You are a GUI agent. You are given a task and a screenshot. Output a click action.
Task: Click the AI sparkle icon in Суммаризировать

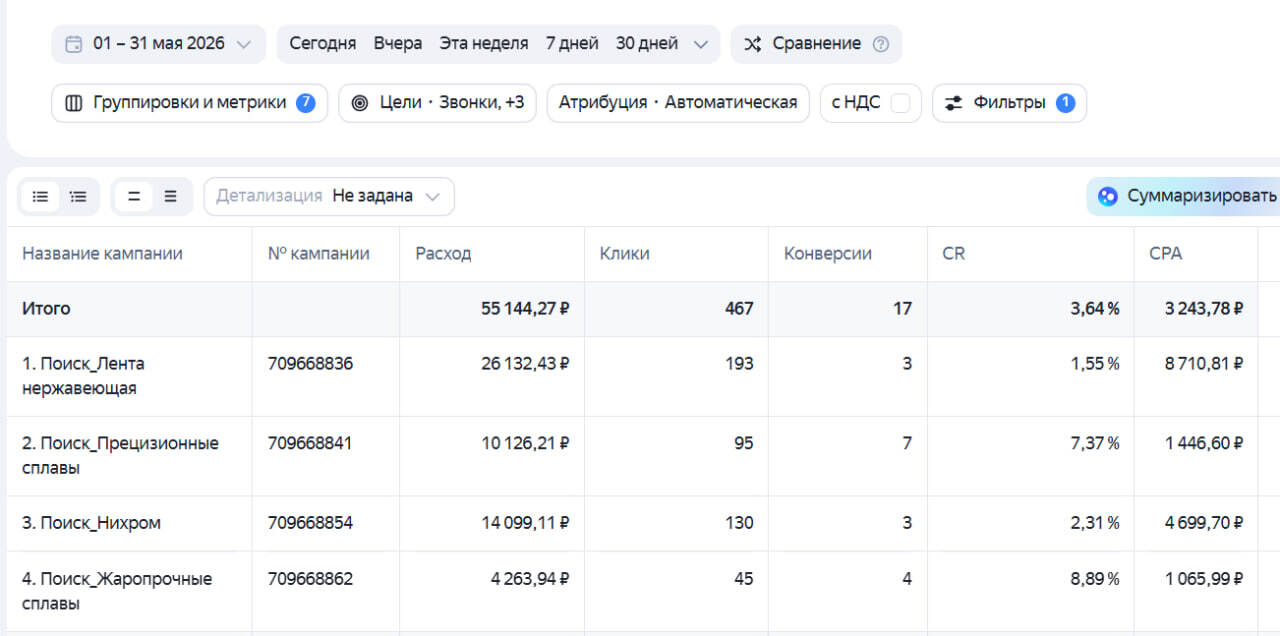pos(1107,196)
